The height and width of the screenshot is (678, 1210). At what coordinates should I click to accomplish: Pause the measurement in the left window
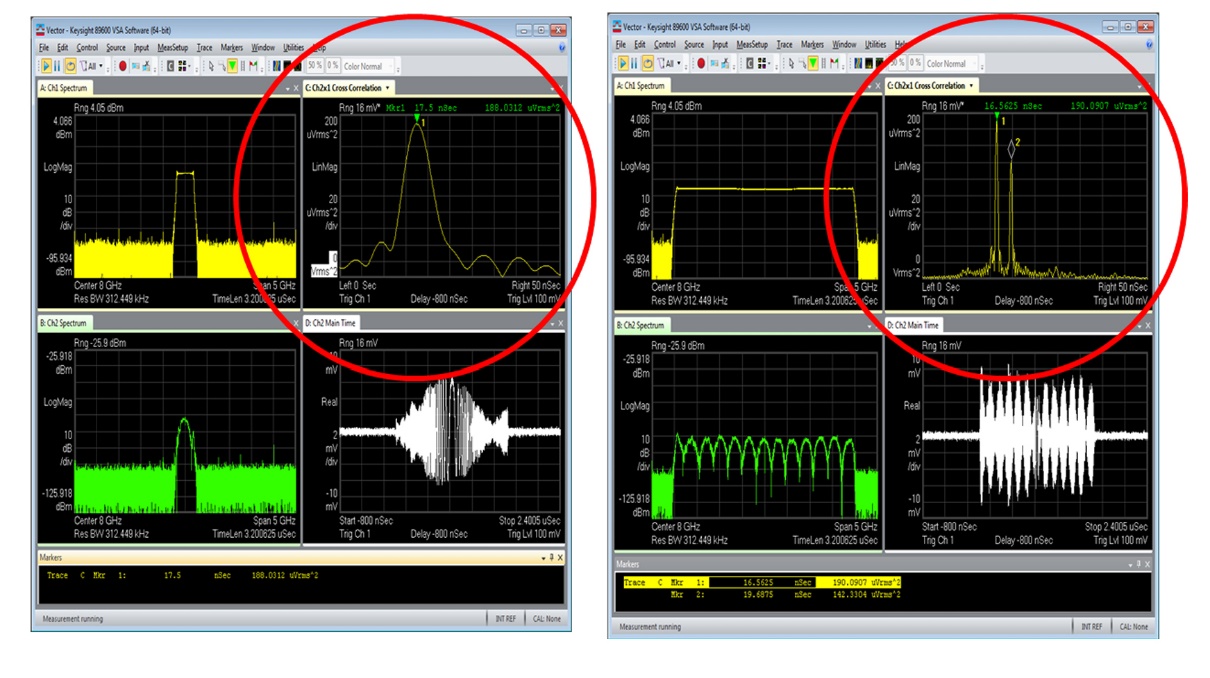57,65
